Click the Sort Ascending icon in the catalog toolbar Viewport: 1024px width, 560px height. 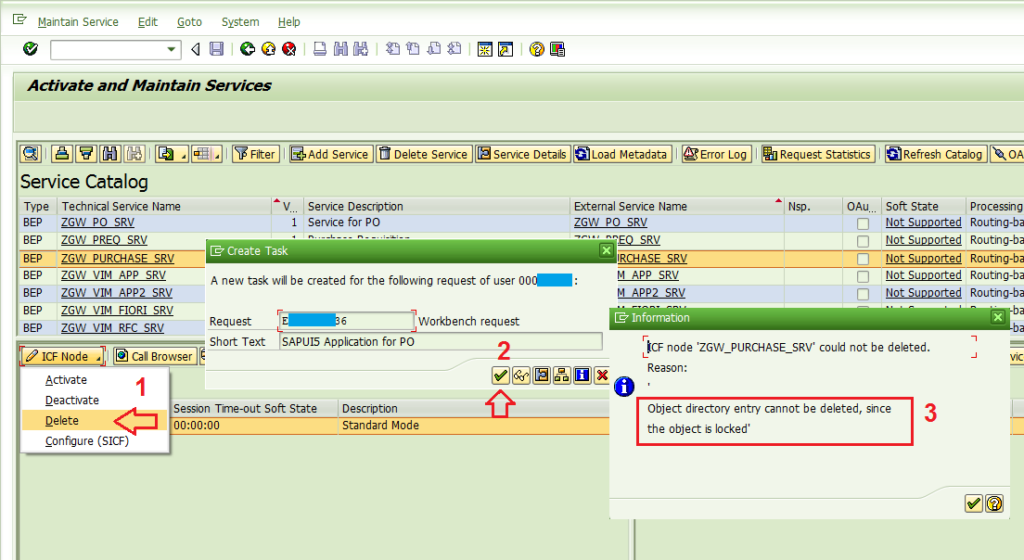[62, 154]
